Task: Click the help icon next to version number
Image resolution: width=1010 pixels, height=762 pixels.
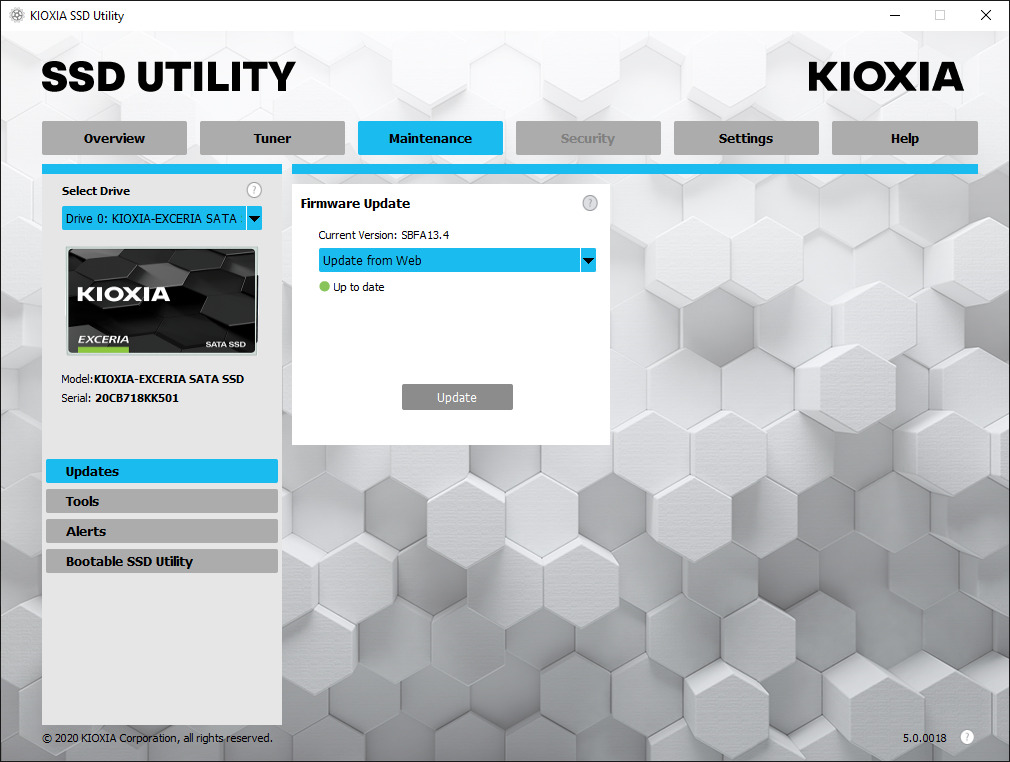Action: coord(966,737)
